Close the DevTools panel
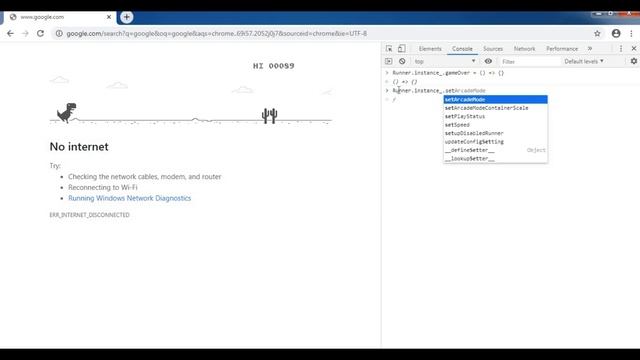The width and height of the screenshot is (640, 360). pos(634,49)
